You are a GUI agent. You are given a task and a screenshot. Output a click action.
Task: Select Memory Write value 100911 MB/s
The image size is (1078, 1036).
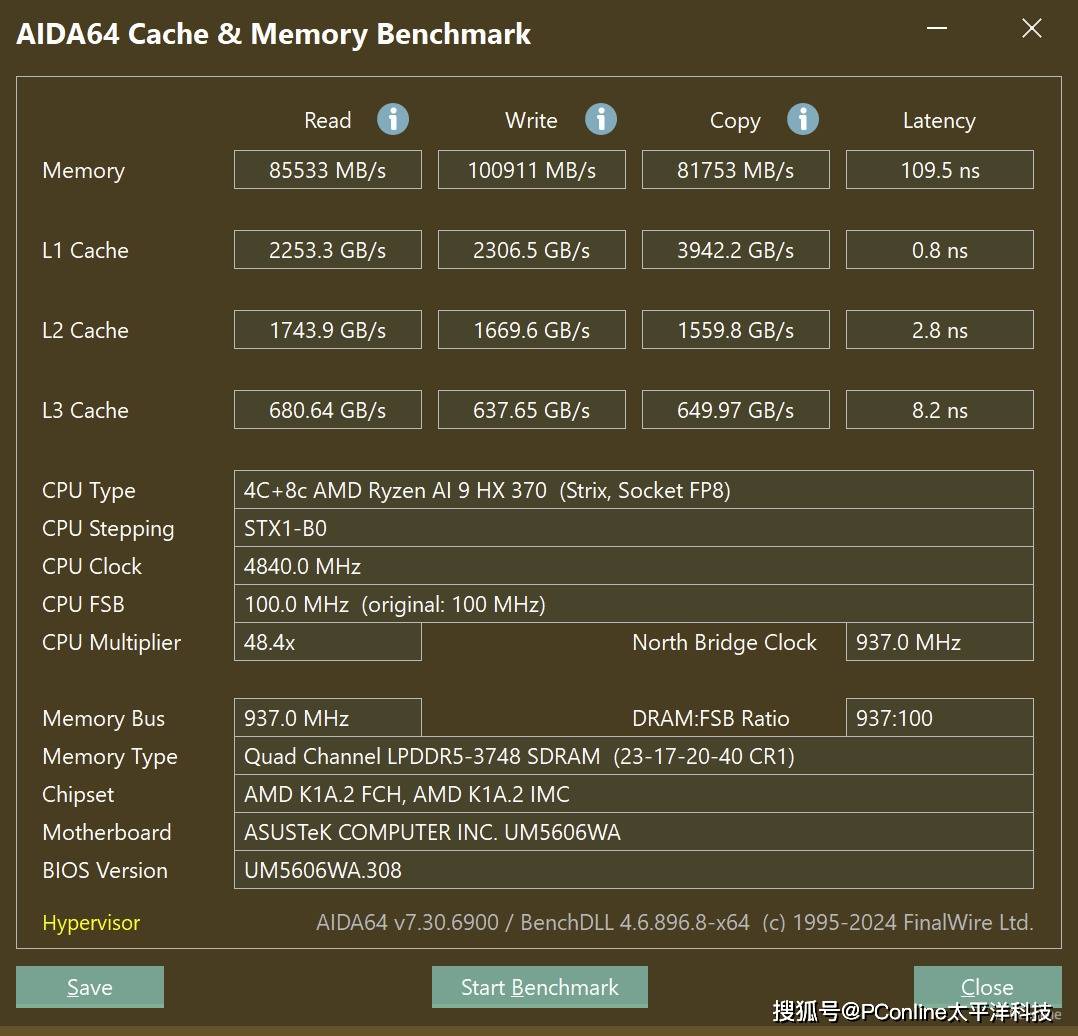pyautogui.click(x=531, y=170)
